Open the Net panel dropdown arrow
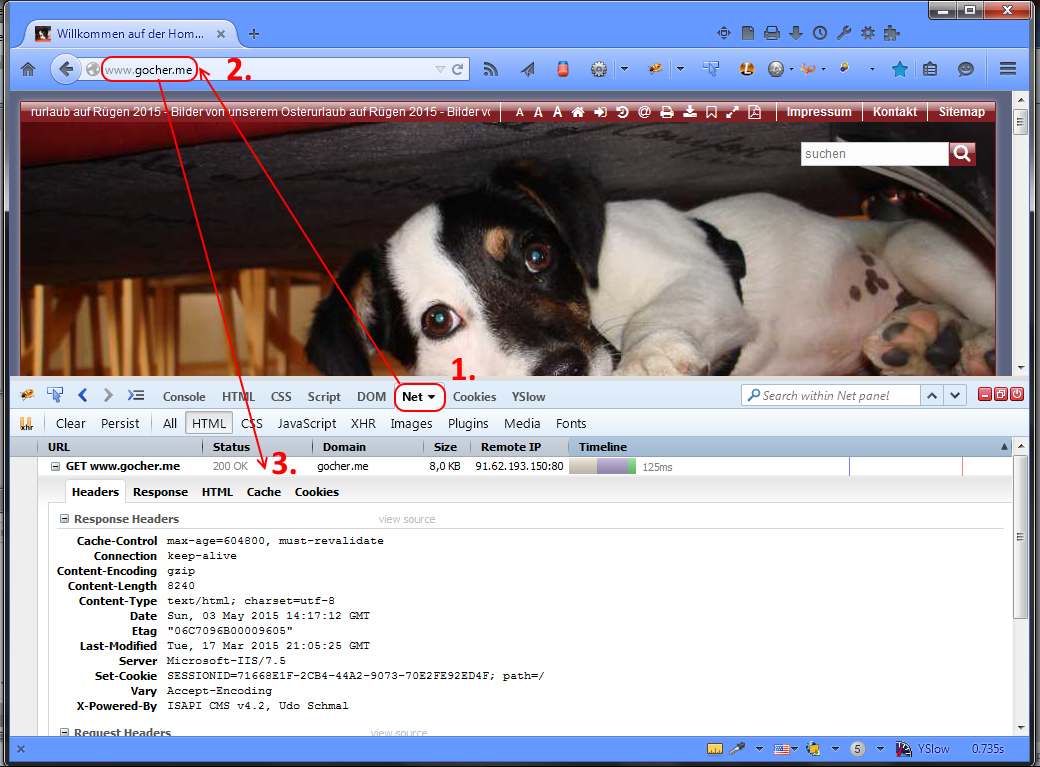This screenshot has width=1040, height=767. pyautogui.click(x=432, y=397)
